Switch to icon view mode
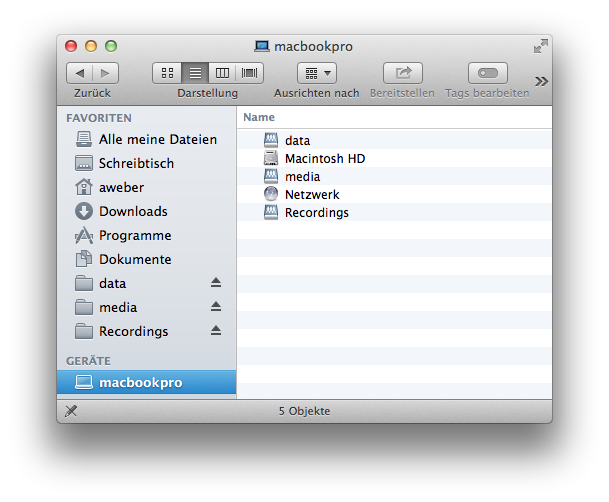Viewport: 609px width, 502px height. 167,73
